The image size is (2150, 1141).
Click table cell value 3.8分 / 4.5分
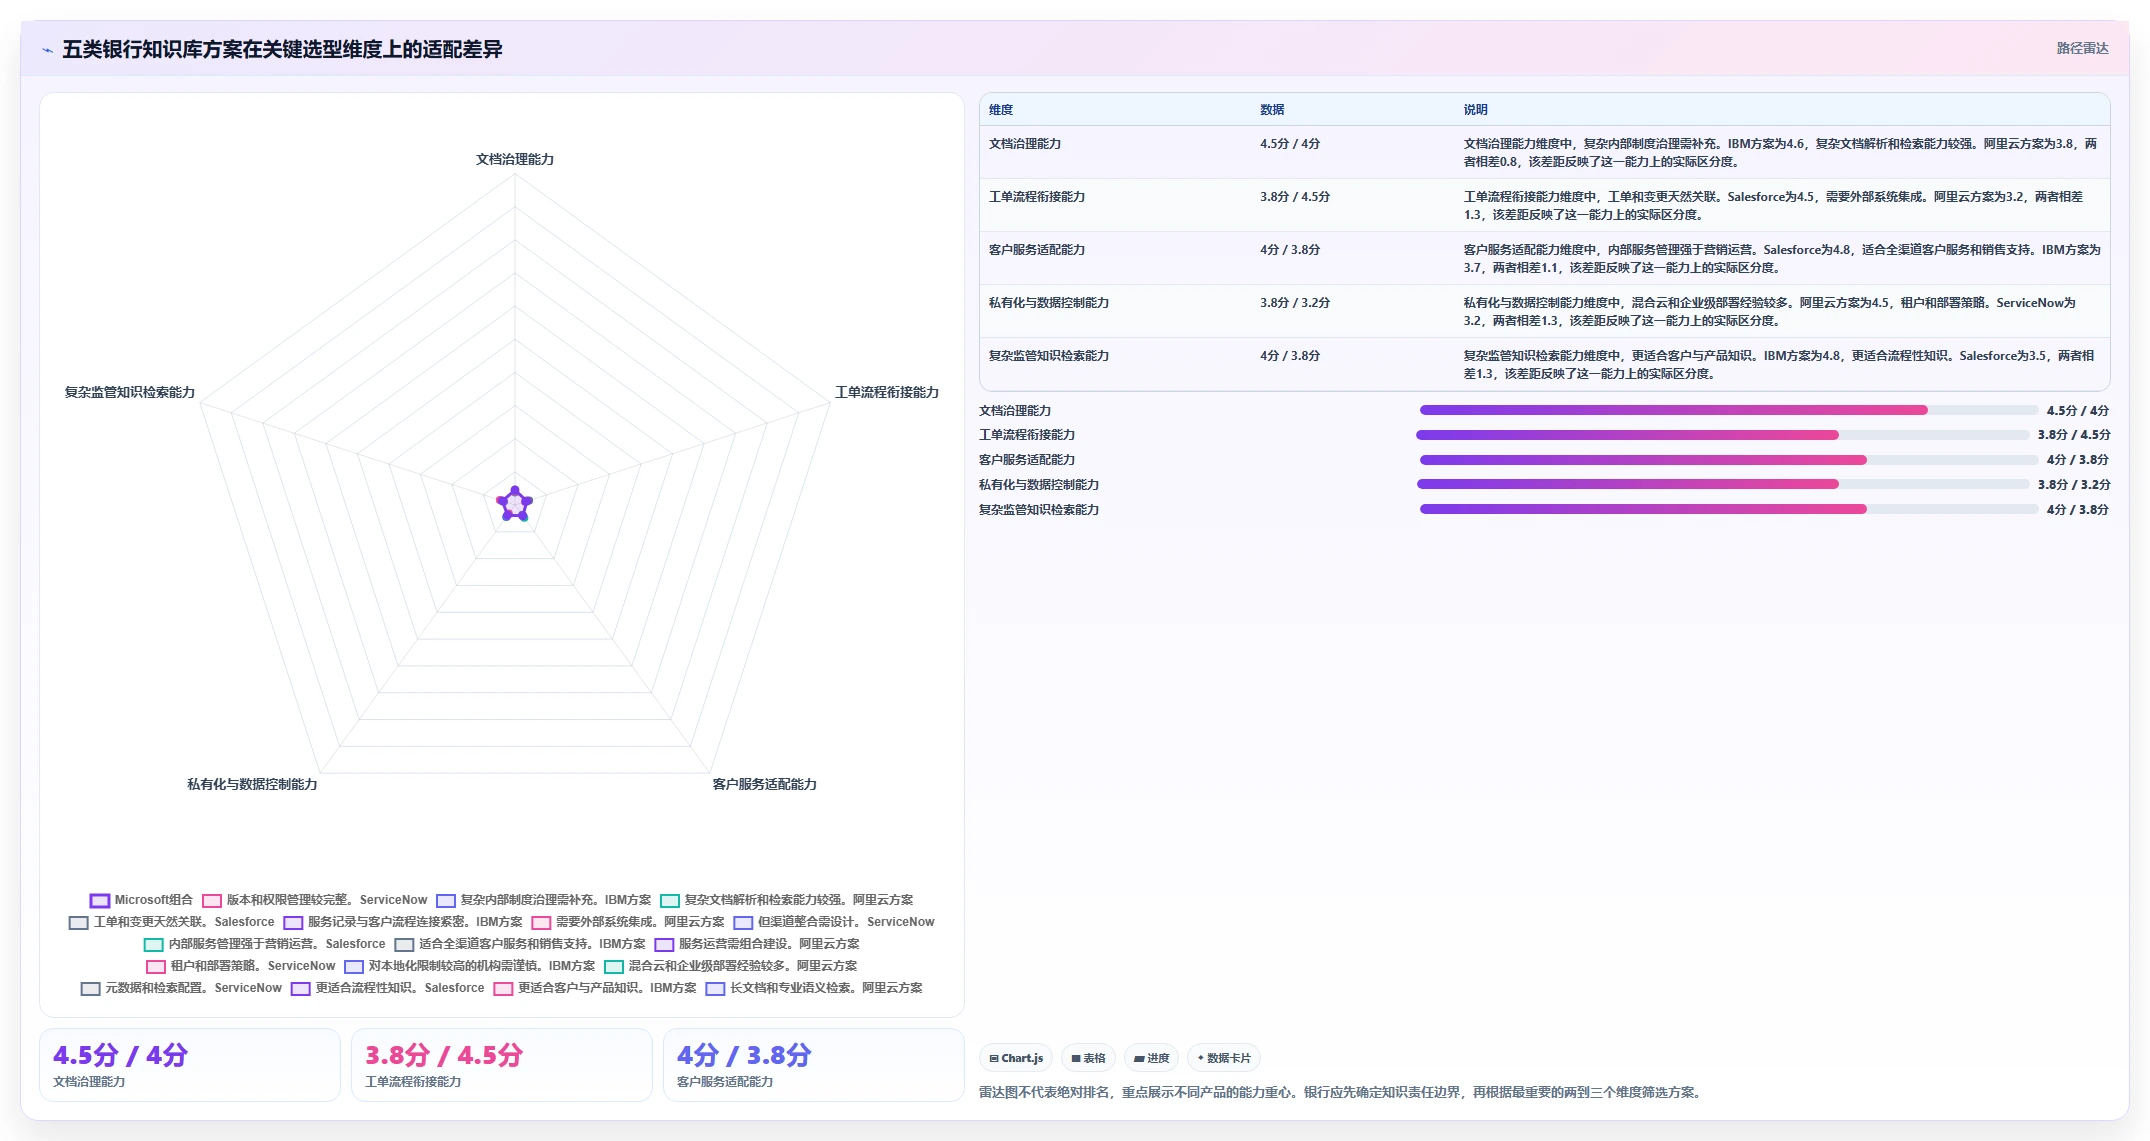(1295, 197)
